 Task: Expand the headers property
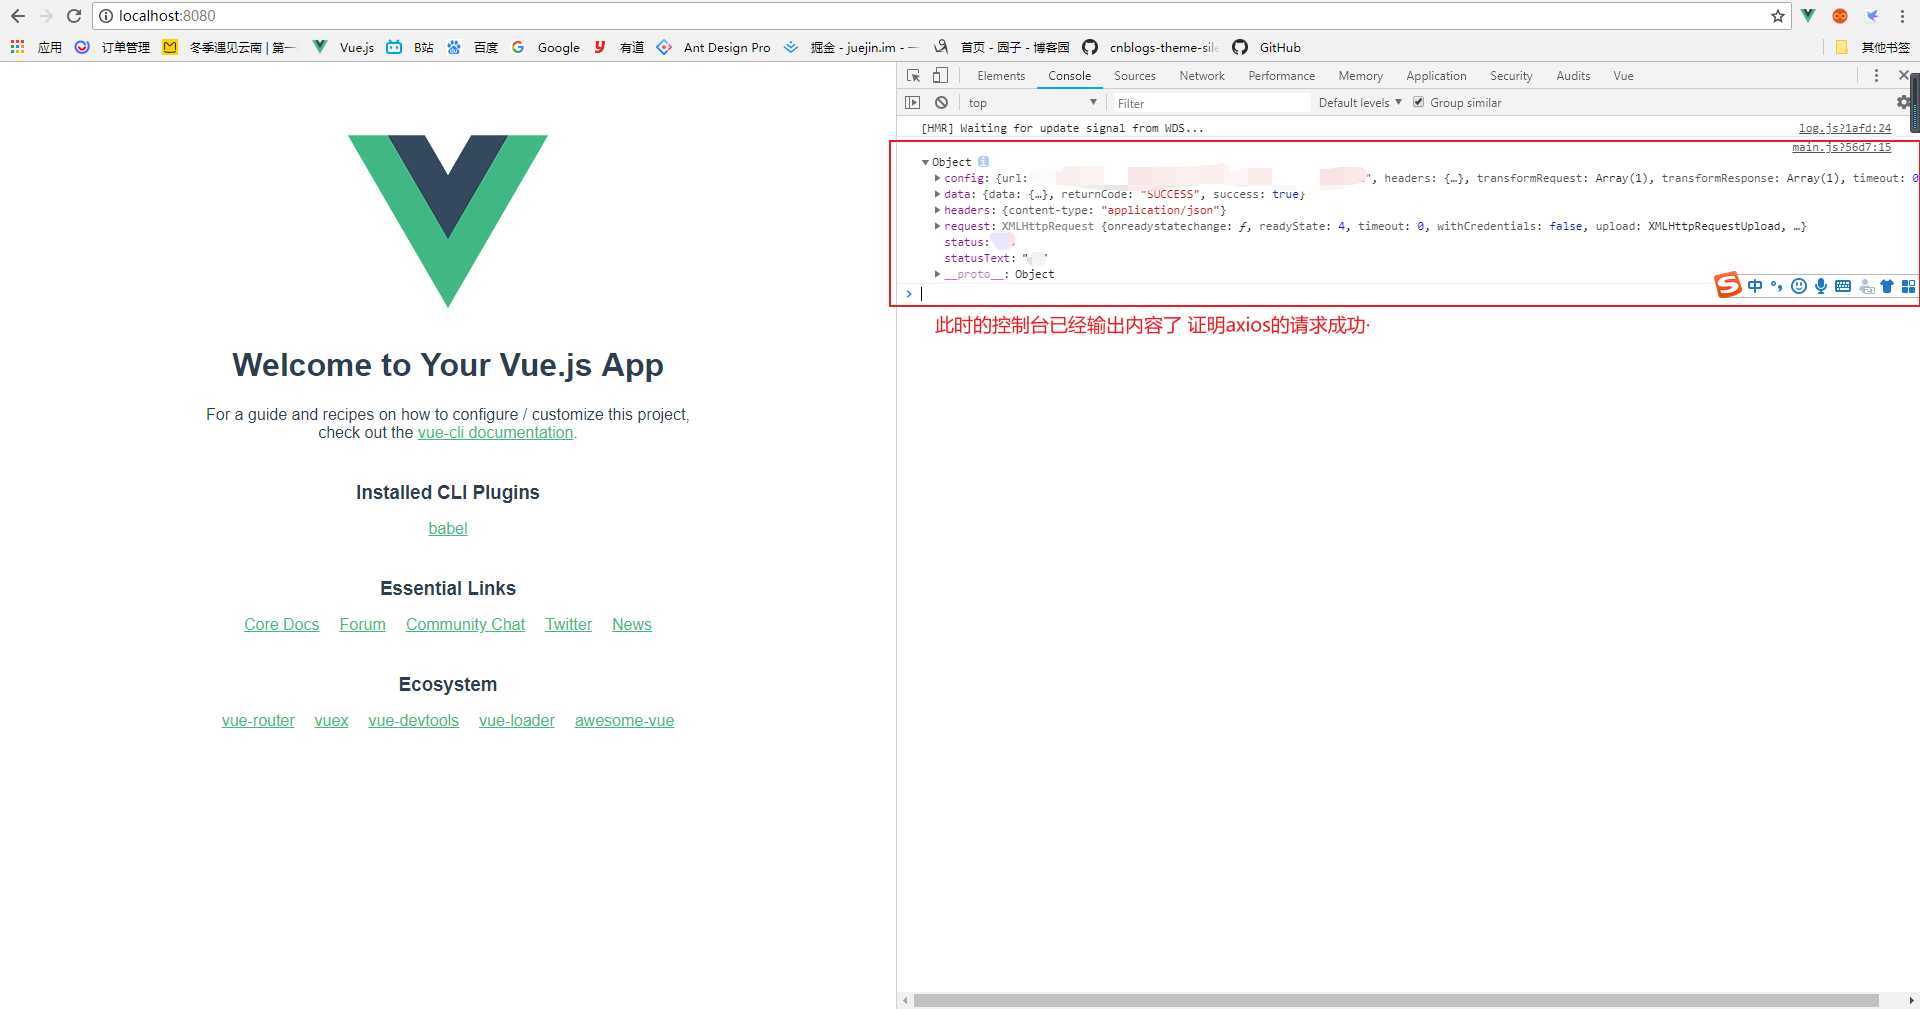click(938, 210)
